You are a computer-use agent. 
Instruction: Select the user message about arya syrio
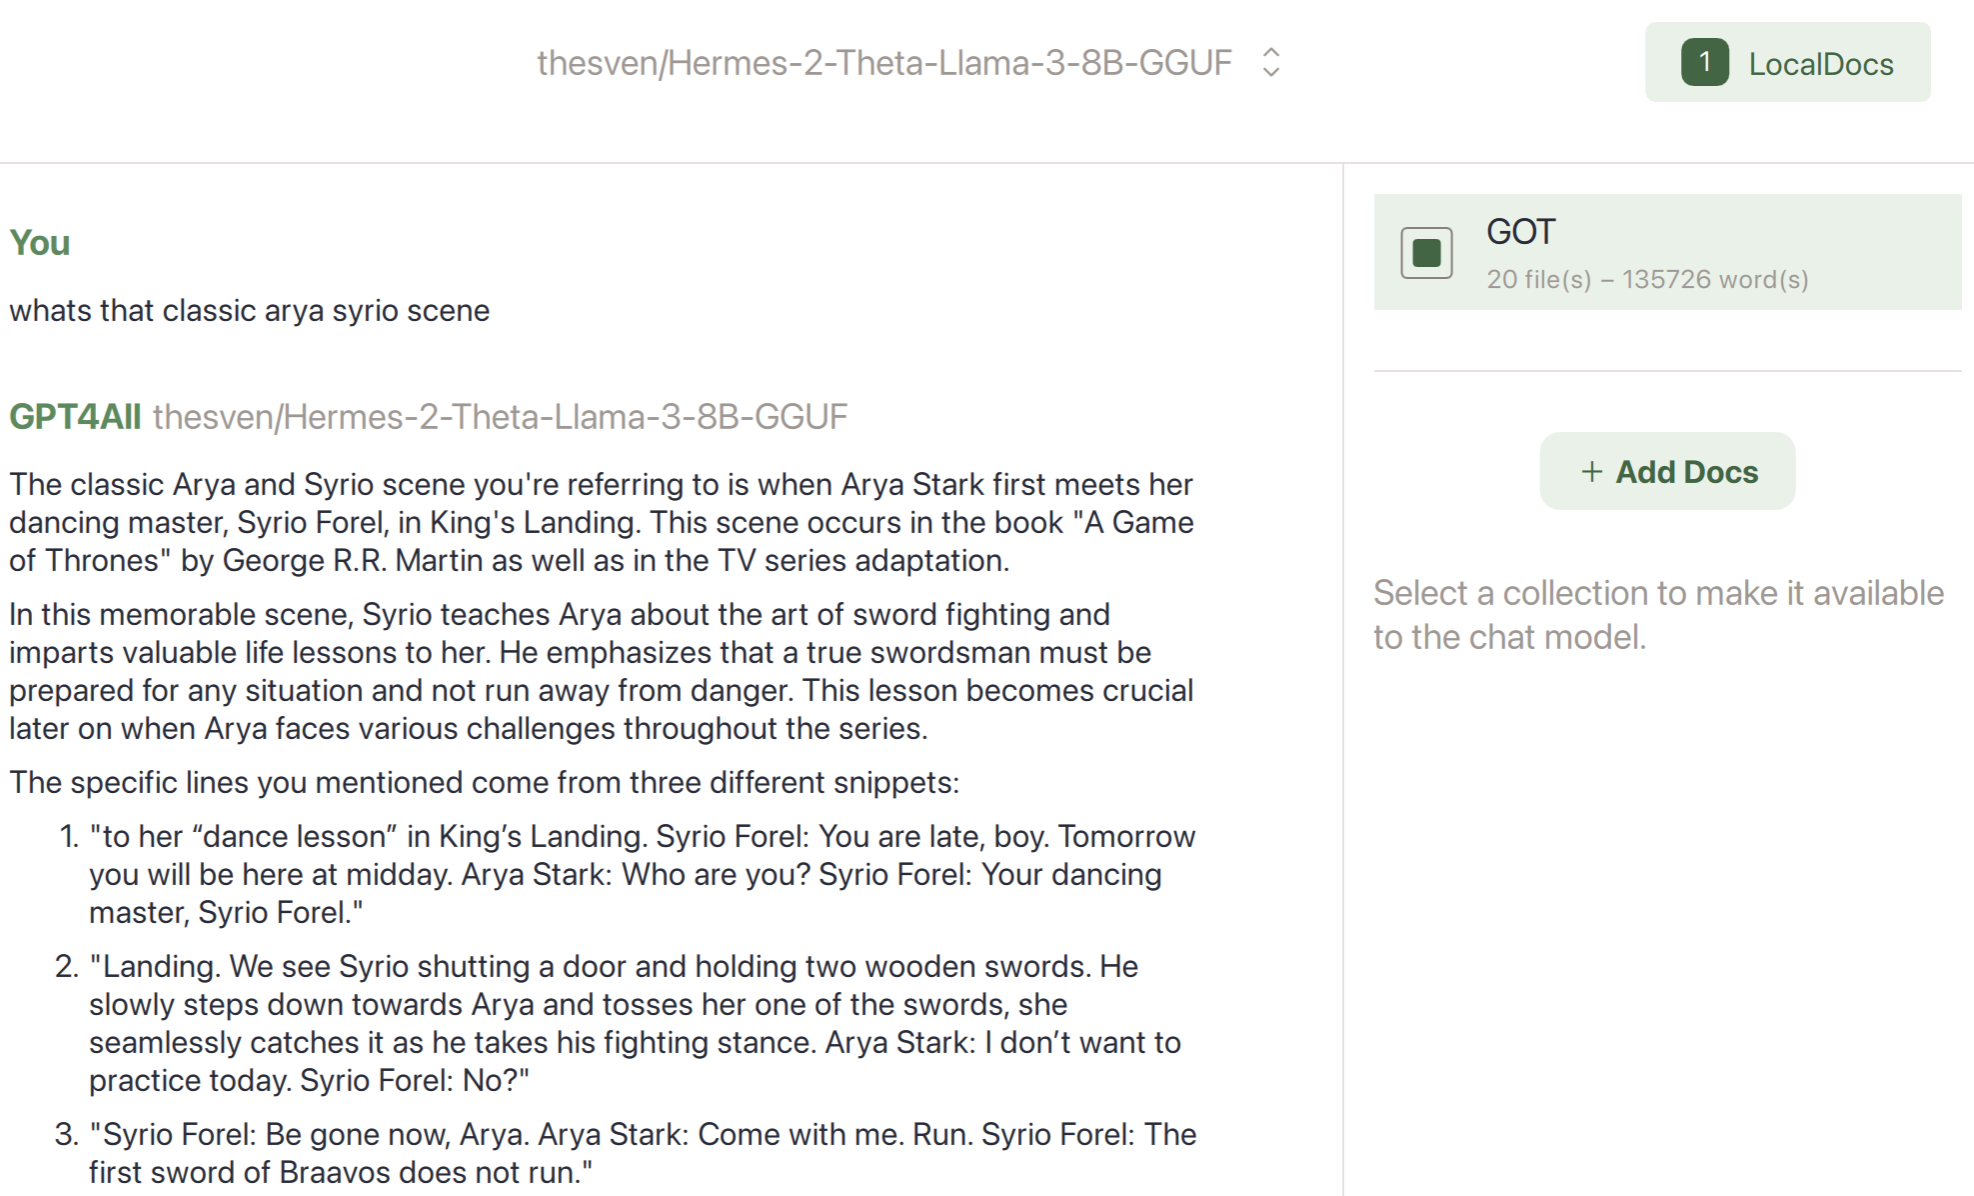[x=250, y=311]
